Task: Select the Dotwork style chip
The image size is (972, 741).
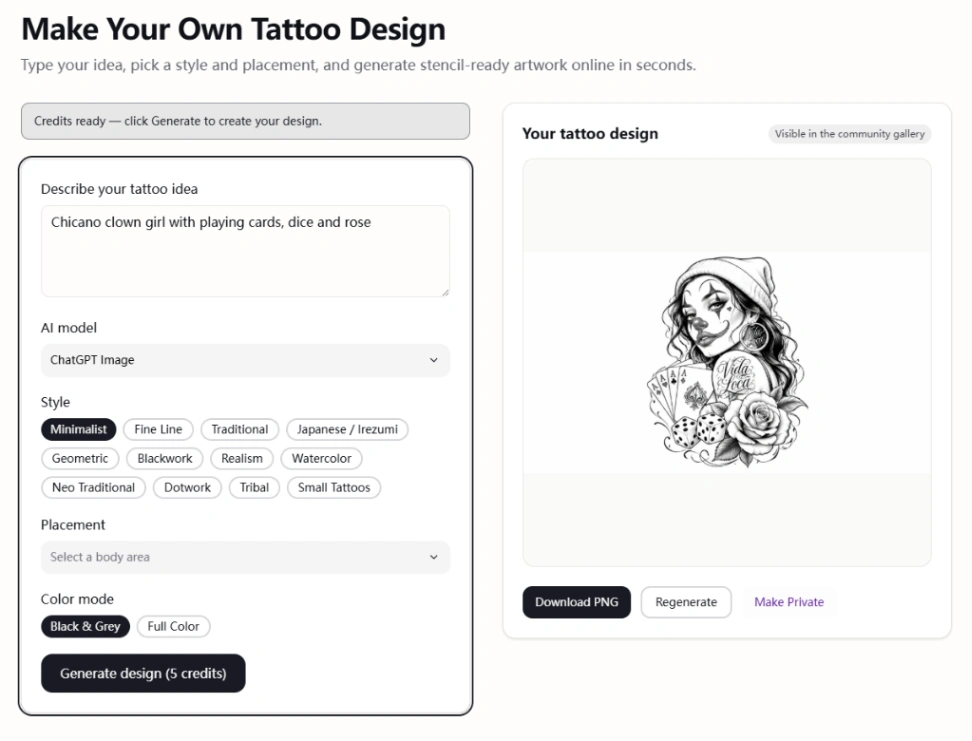Action: (x=187, y=487)
